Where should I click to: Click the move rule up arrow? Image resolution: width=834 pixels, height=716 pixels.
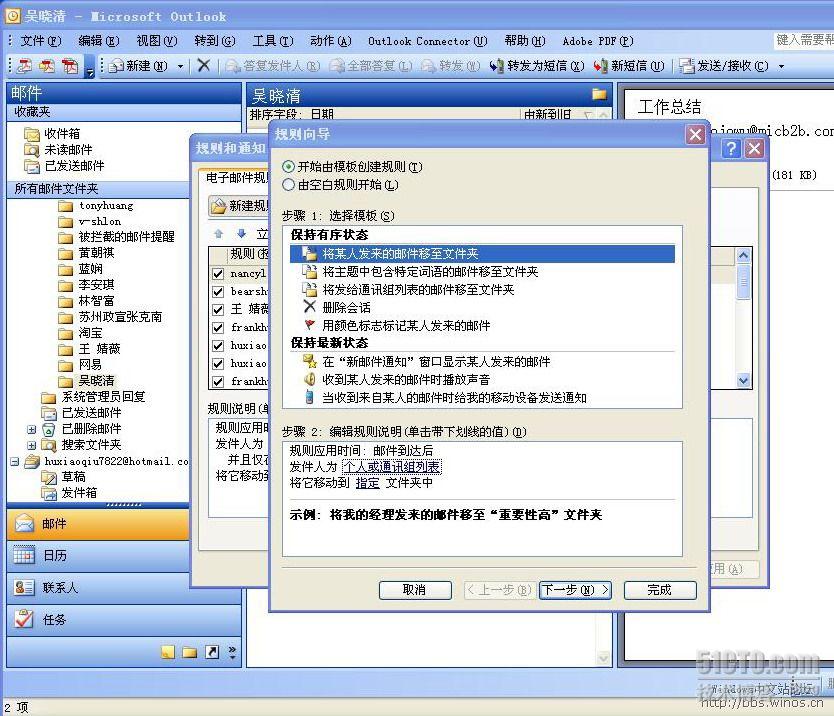pyautogui.click(x=219, y=234)
